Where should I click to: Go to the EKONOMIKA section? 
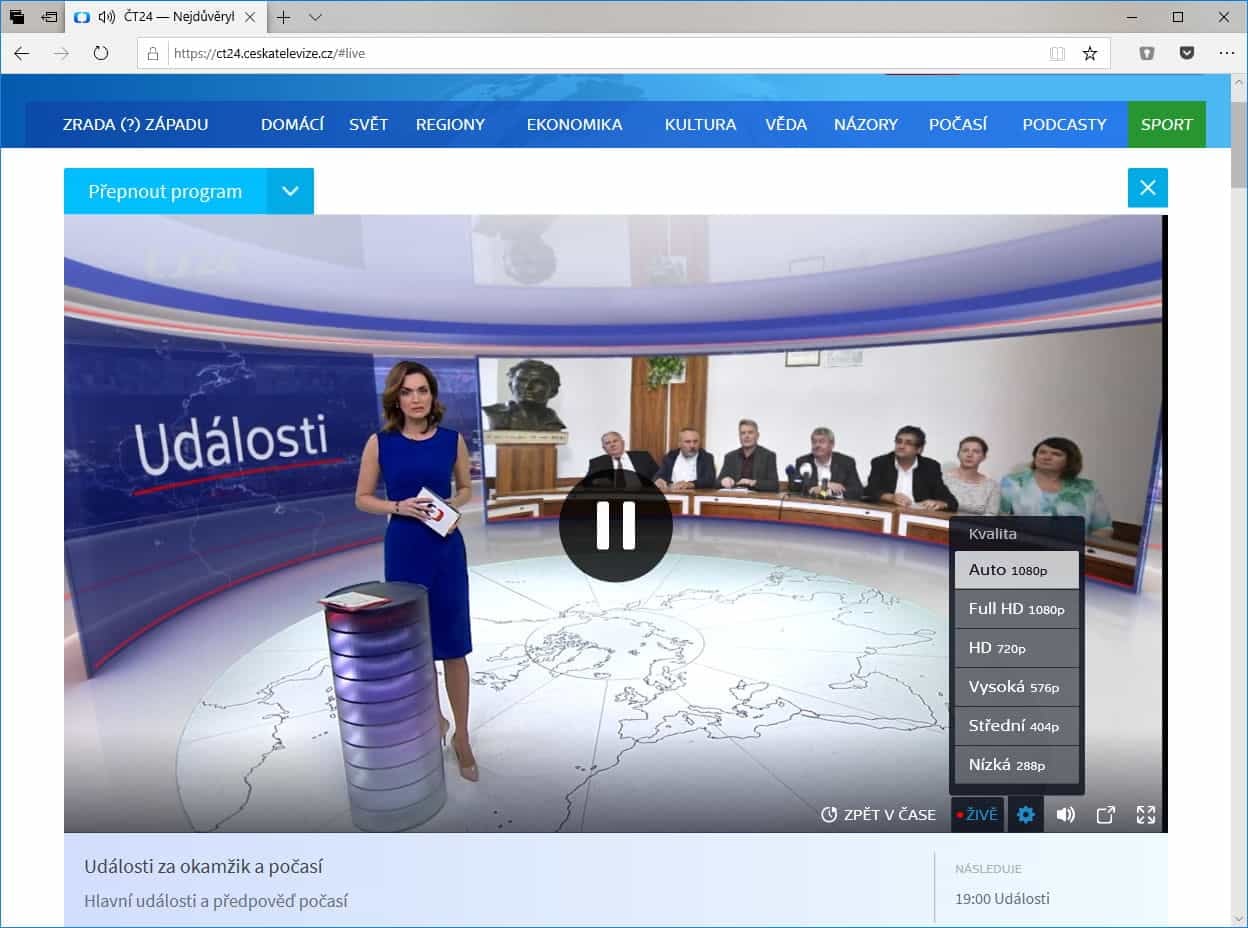tap(575, 124)
